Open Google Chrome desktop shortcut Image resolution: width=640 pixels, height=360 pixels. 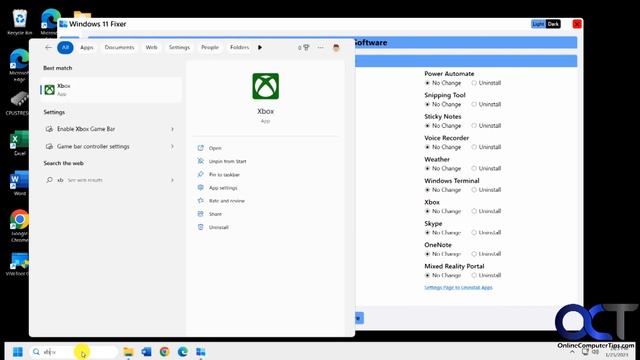[19, 226]
